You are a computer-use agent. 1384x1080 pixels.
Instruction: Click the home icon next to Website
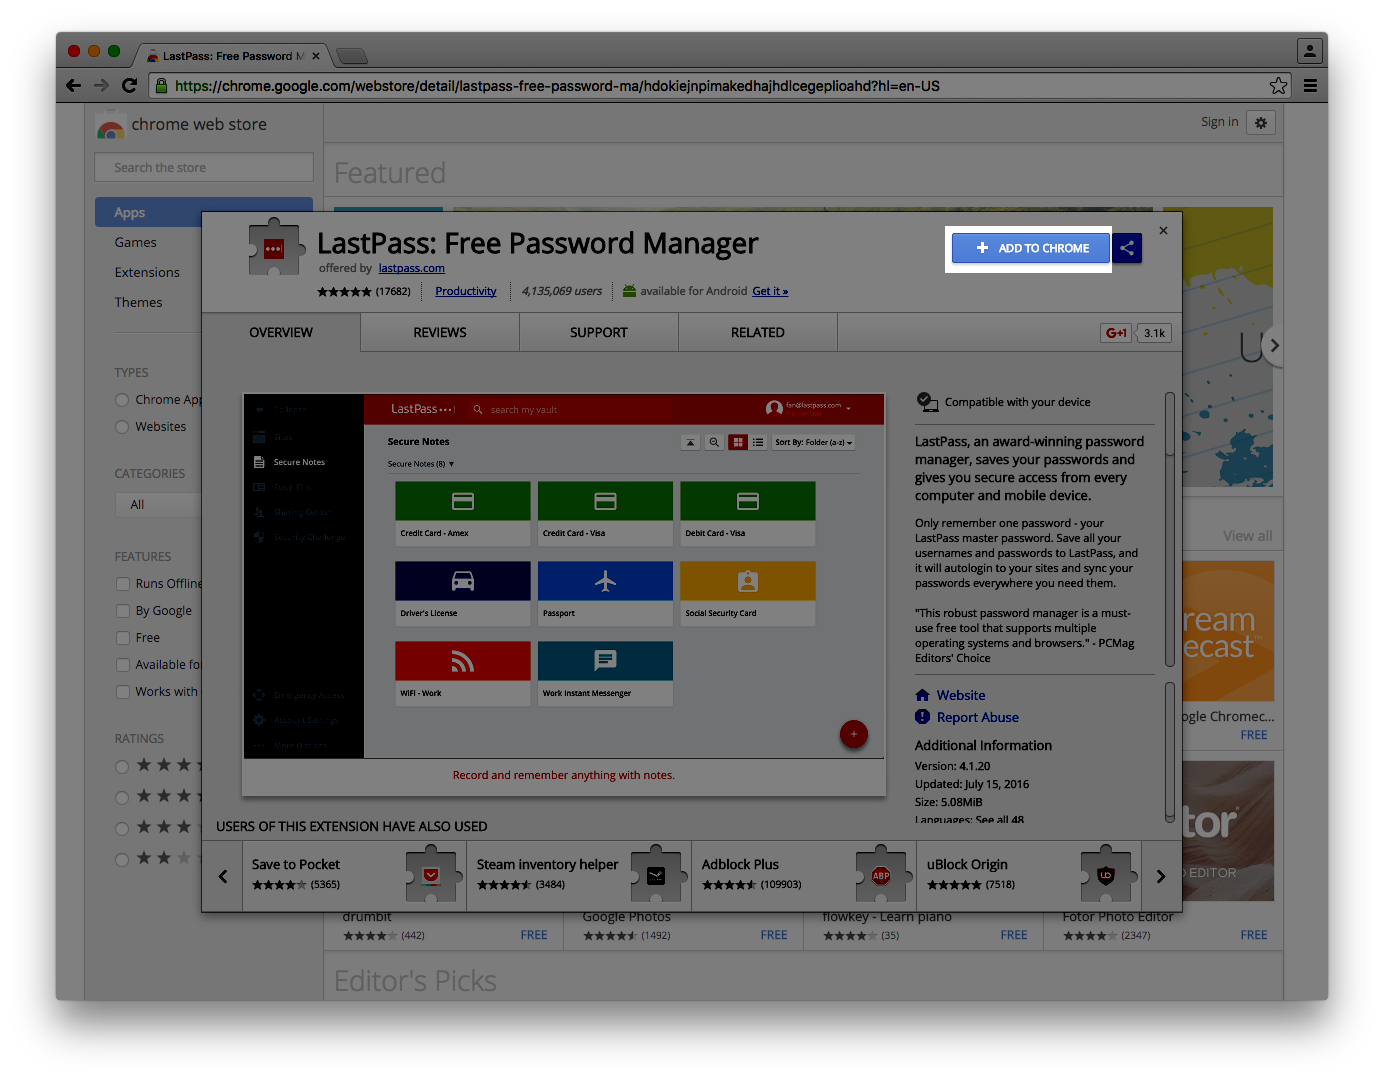coord(922,695)
